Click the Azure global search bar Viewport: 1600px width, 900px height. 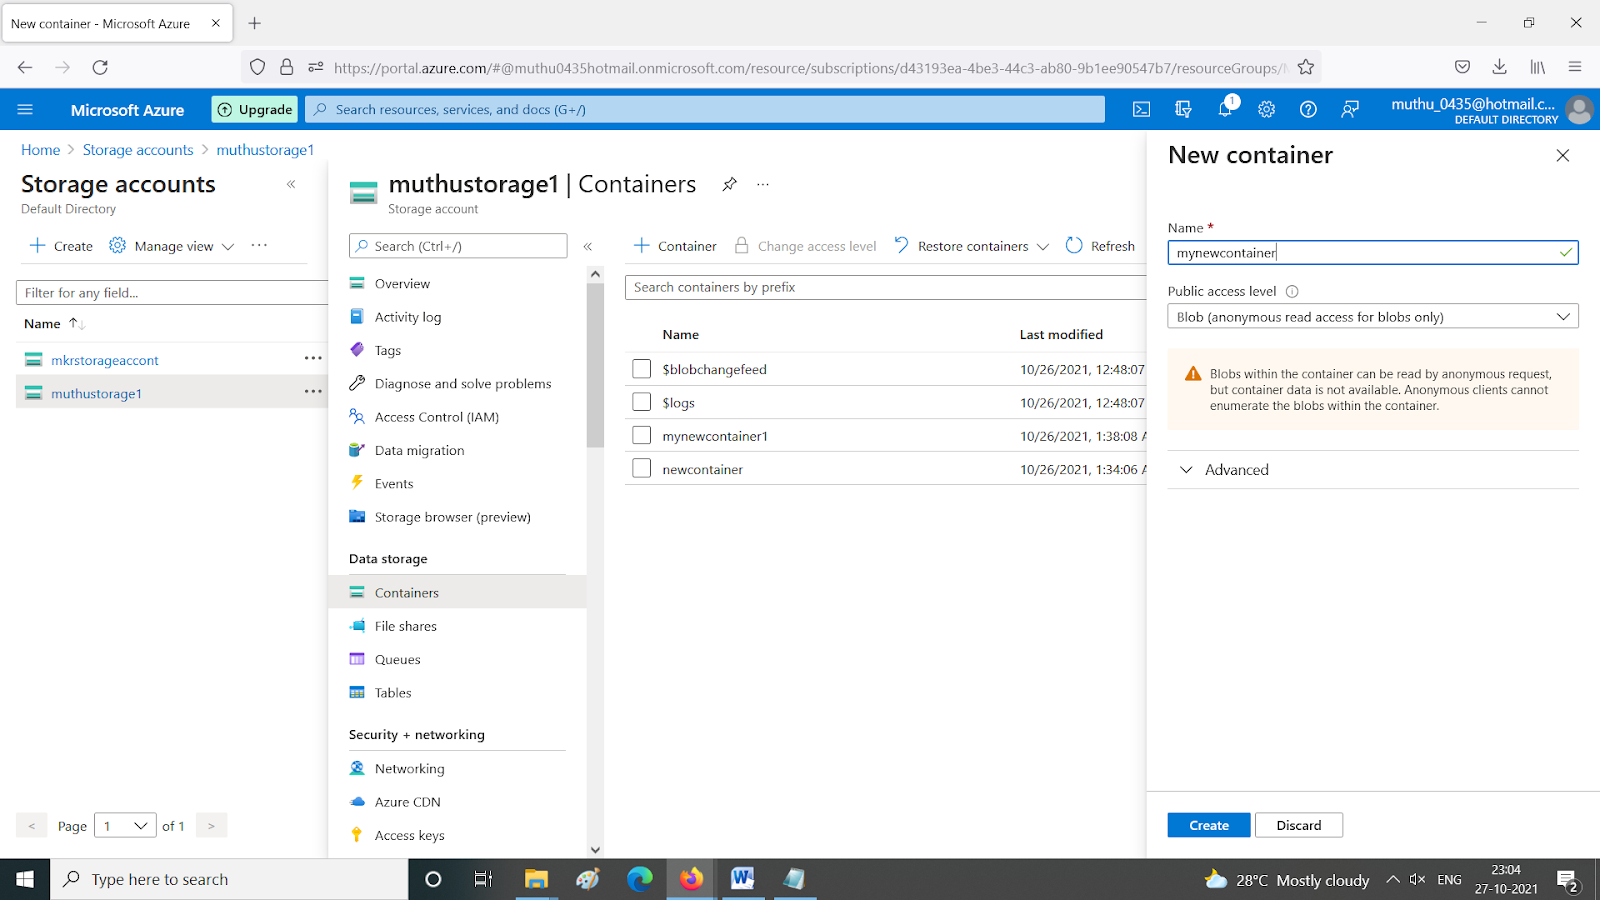click(x=705, y=109)
